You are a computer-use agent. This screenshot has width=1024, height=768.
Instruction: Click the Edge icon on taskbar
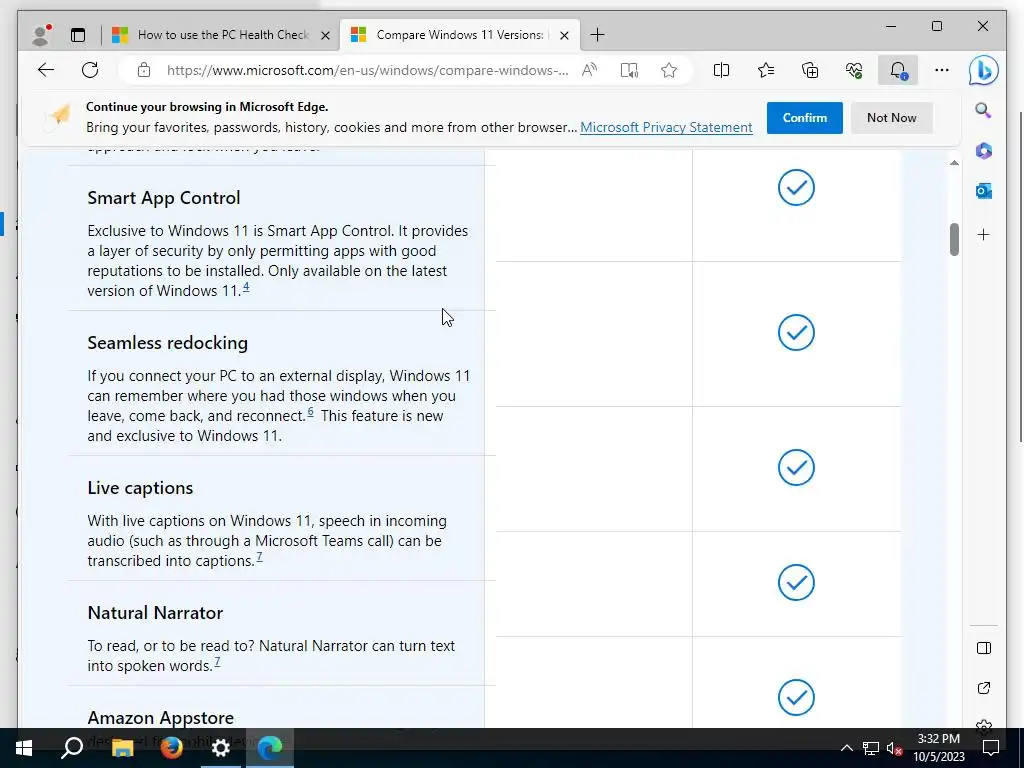[x=270, y=748]
